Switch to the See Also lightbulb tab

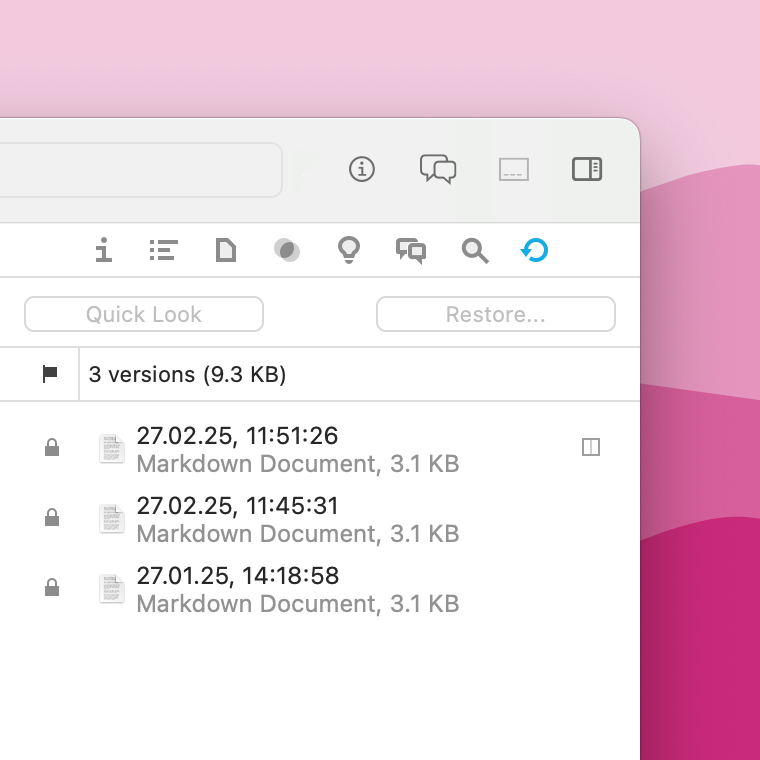click(349, 250)
